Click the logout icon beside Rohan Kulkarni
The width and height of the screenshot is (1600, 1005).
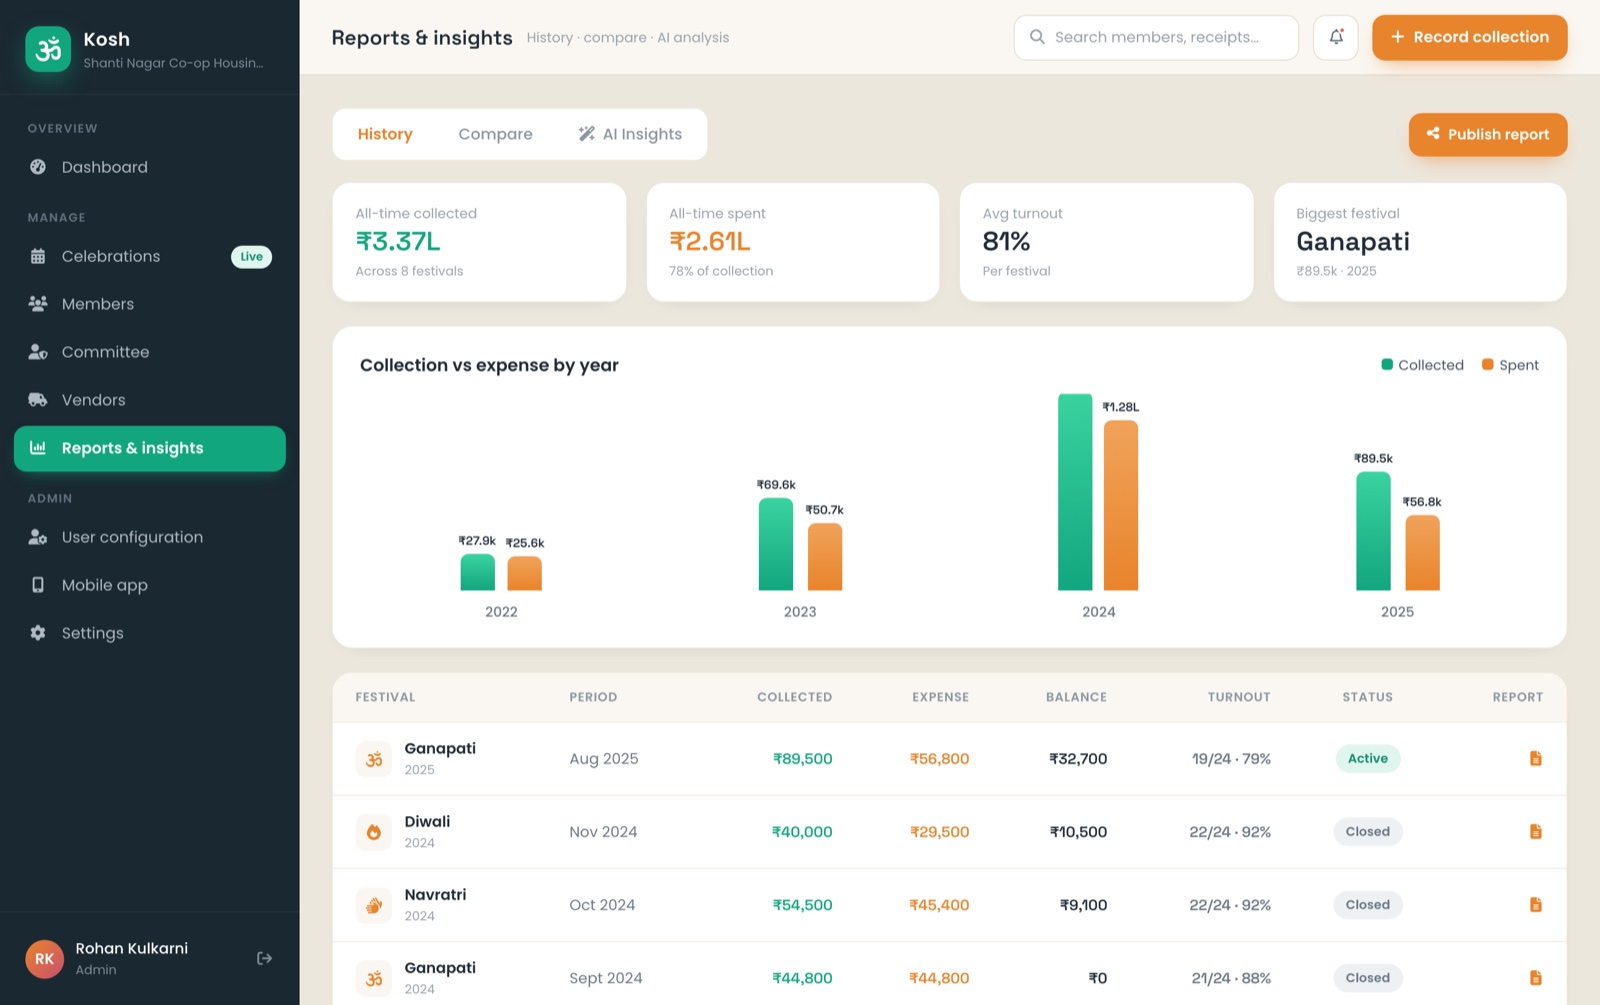pos(264,958)
